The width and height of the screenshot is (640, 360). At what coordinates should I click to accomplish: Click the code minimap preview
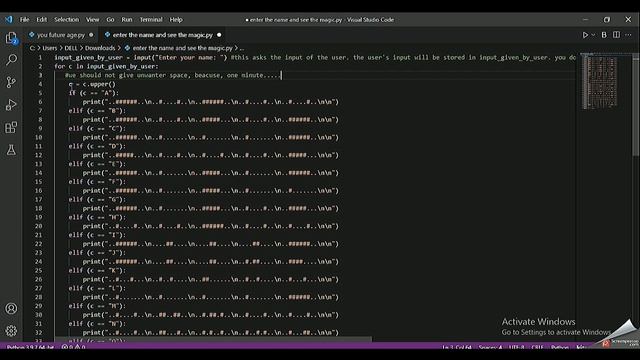coord(599,82)
